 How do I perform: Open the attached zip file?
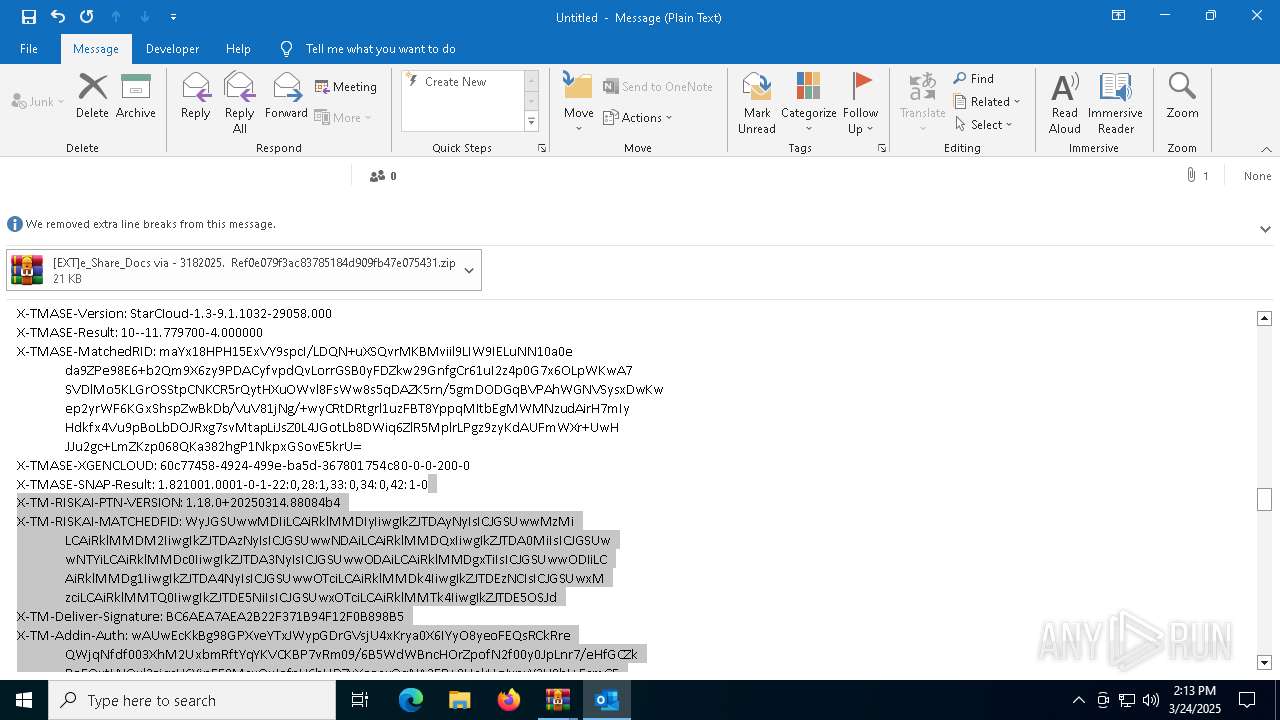pos(232,270)
